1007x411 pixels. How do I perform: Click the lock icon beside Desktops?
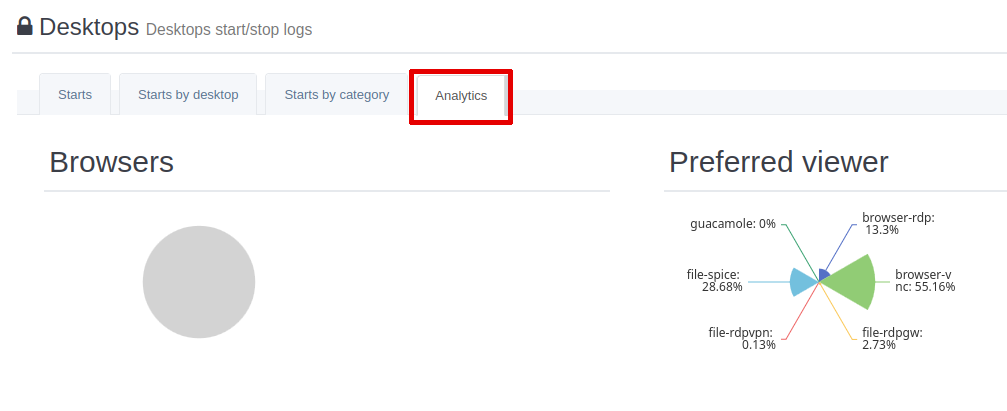tap(25, 27)
